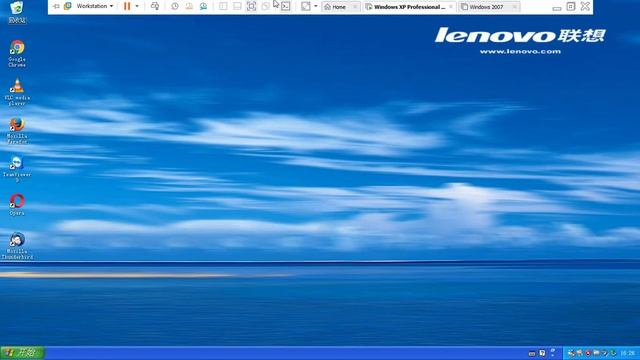Close the Home tab
The image size is (640, 360).
[x=355, y=7]
